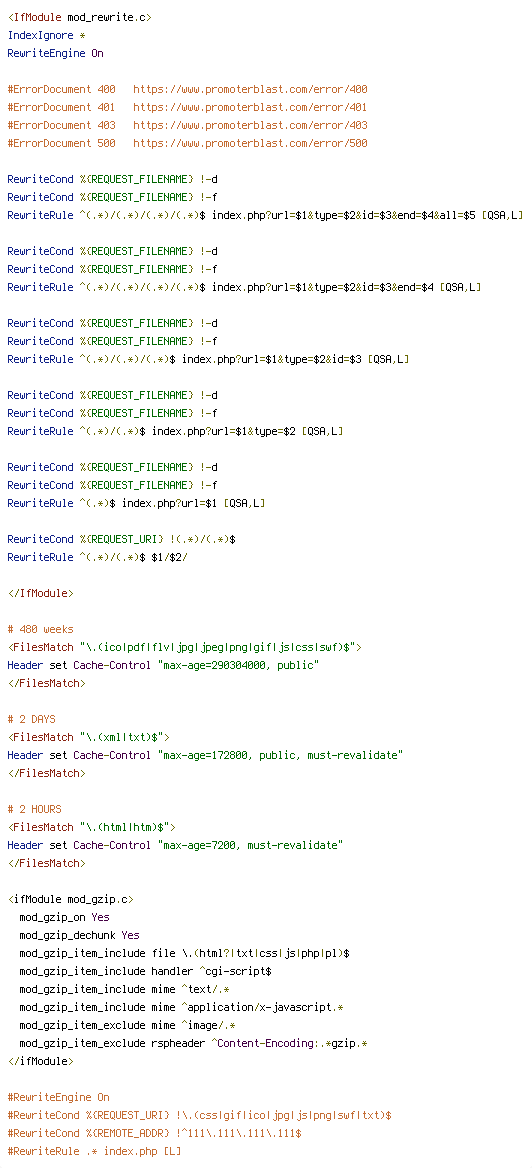
Task: Select the RewriteEngine On line
Action: tap(55, 53)
